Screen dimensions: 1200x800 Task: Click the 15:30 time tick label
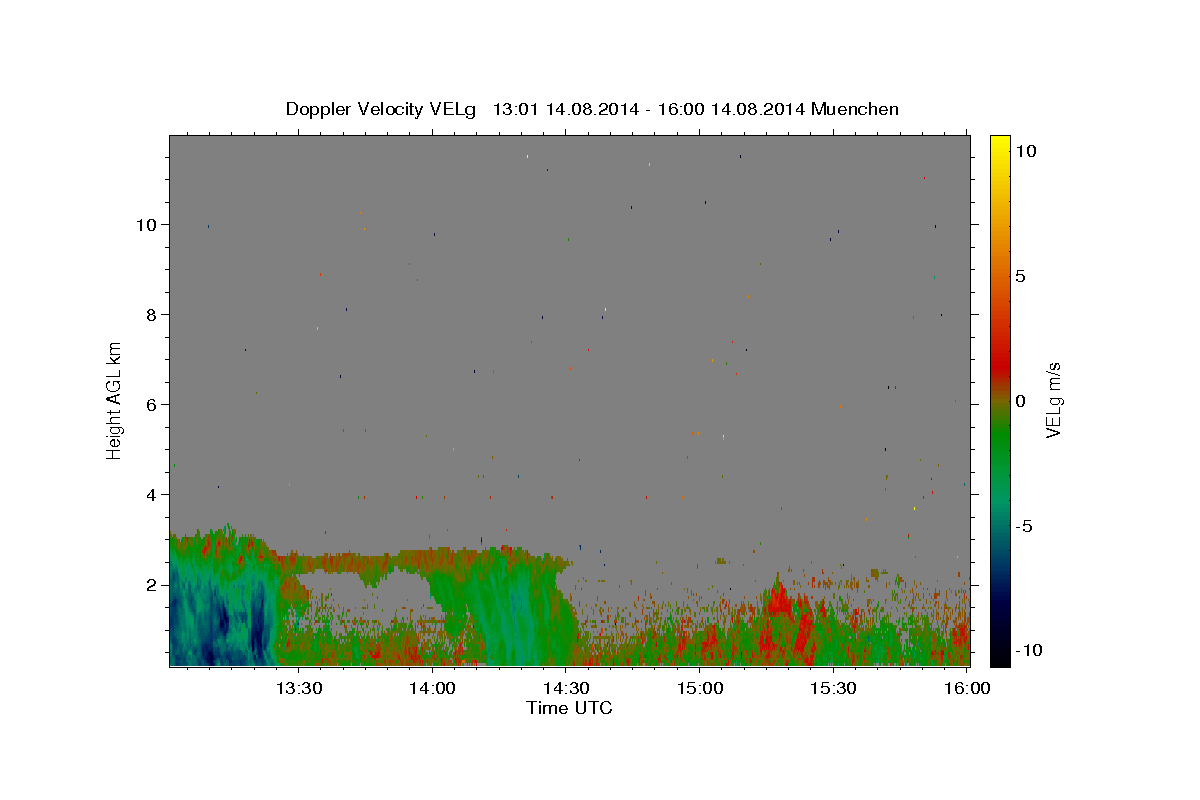pos(834,688)
